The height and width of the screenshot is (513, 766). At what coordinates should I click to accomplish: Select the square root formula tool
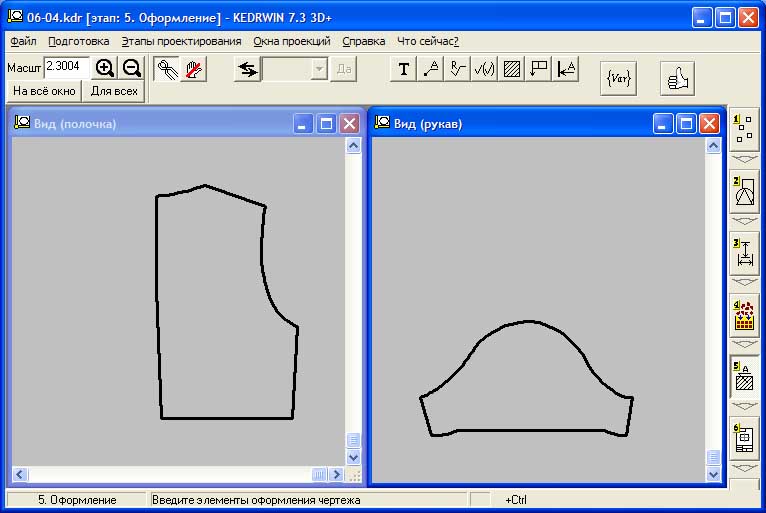(484, 69)
